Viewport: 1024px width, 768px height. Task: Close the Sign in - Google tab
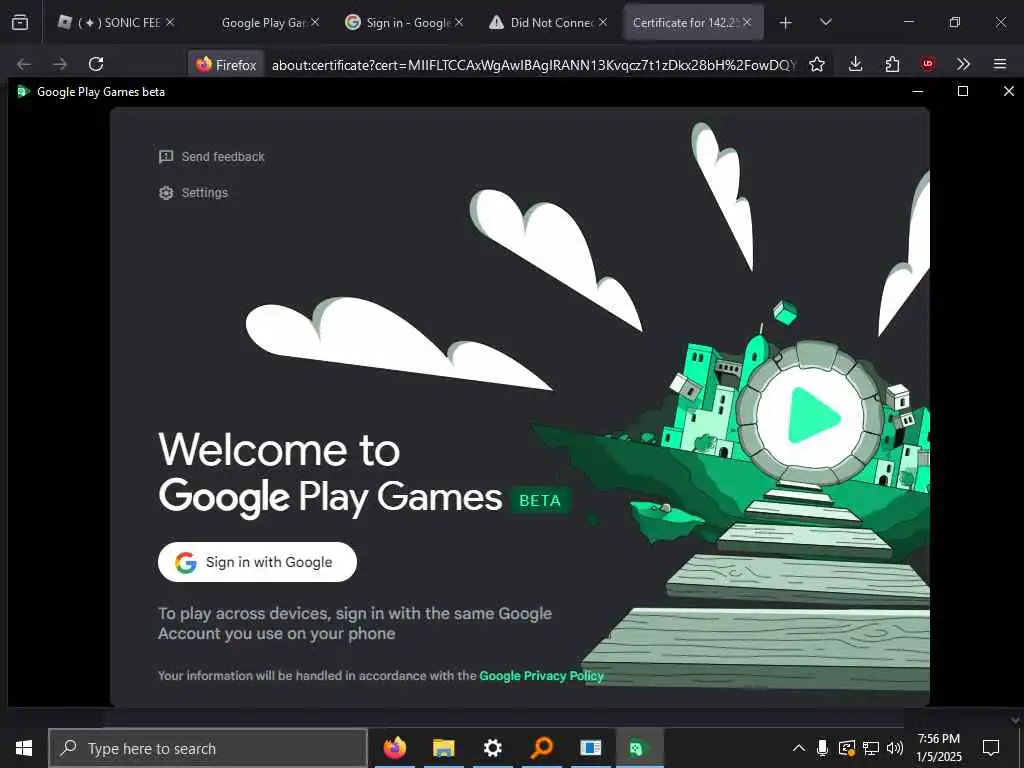(x=459, y=22)
